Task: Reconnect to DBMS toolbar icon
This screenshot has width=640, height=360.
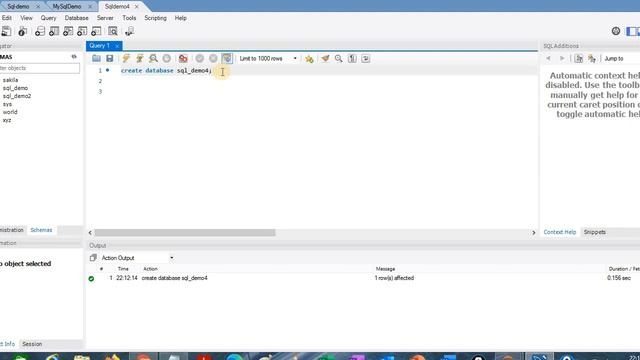Action: (x=129, y=31)
